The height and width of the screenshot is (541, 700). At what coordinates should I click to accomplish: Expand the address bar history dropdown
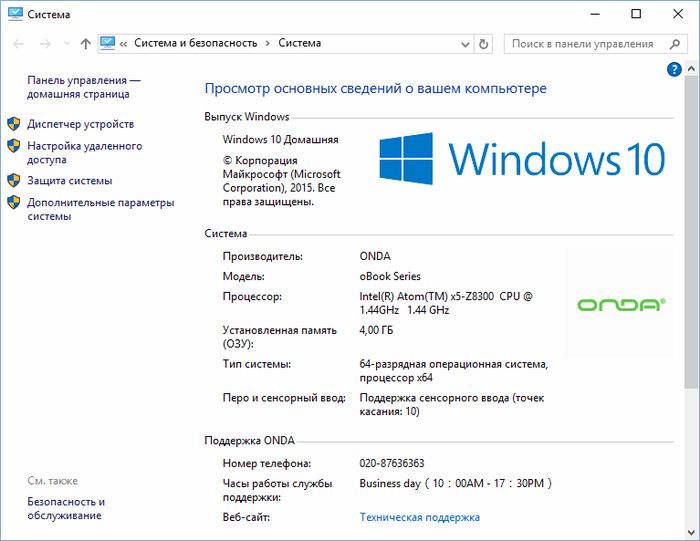point(463,44)
